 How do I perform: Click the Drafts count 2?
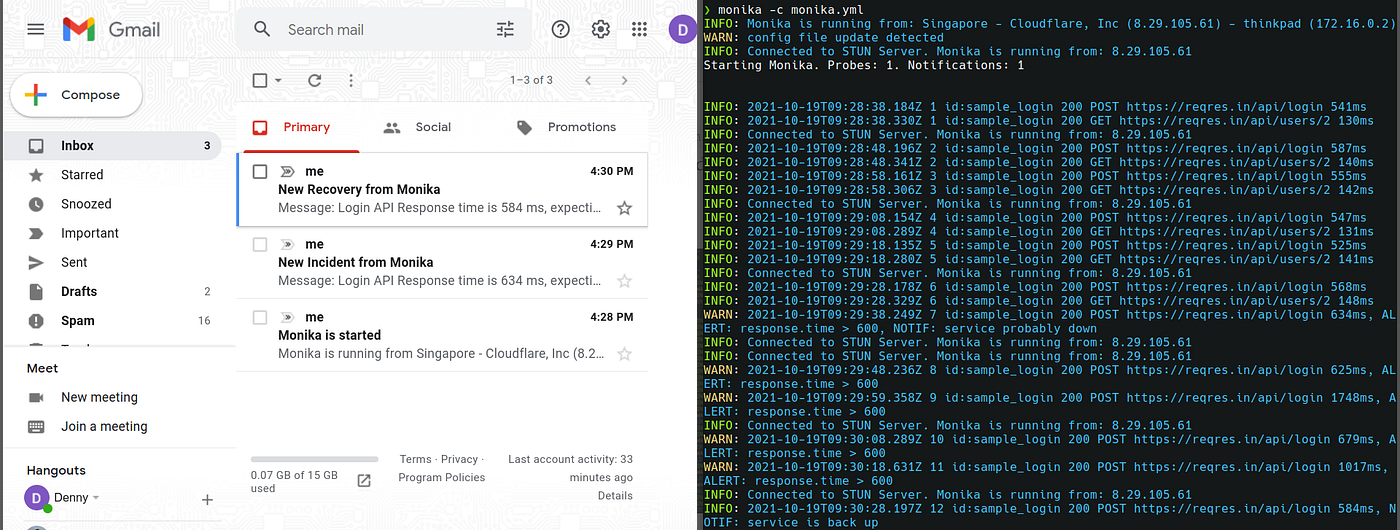[x=207, y=291]
